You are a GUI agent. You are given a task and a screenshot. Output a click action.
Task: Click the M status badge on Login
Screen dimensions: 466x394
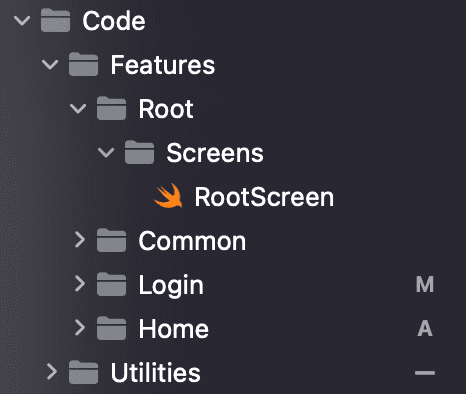point(425,284)
